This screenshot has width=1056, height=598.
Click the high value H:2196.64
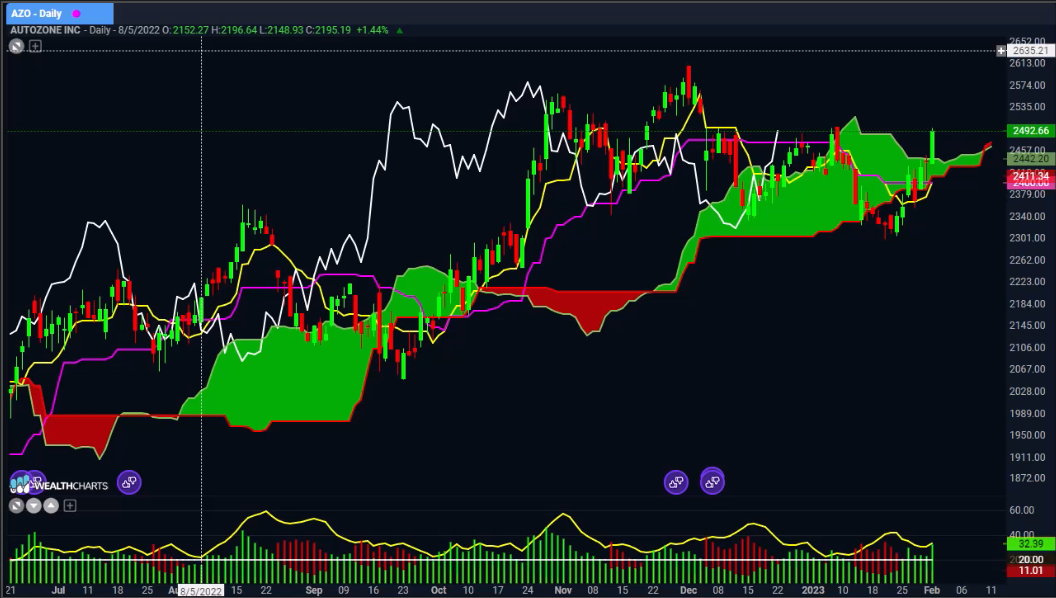(234, 30)
